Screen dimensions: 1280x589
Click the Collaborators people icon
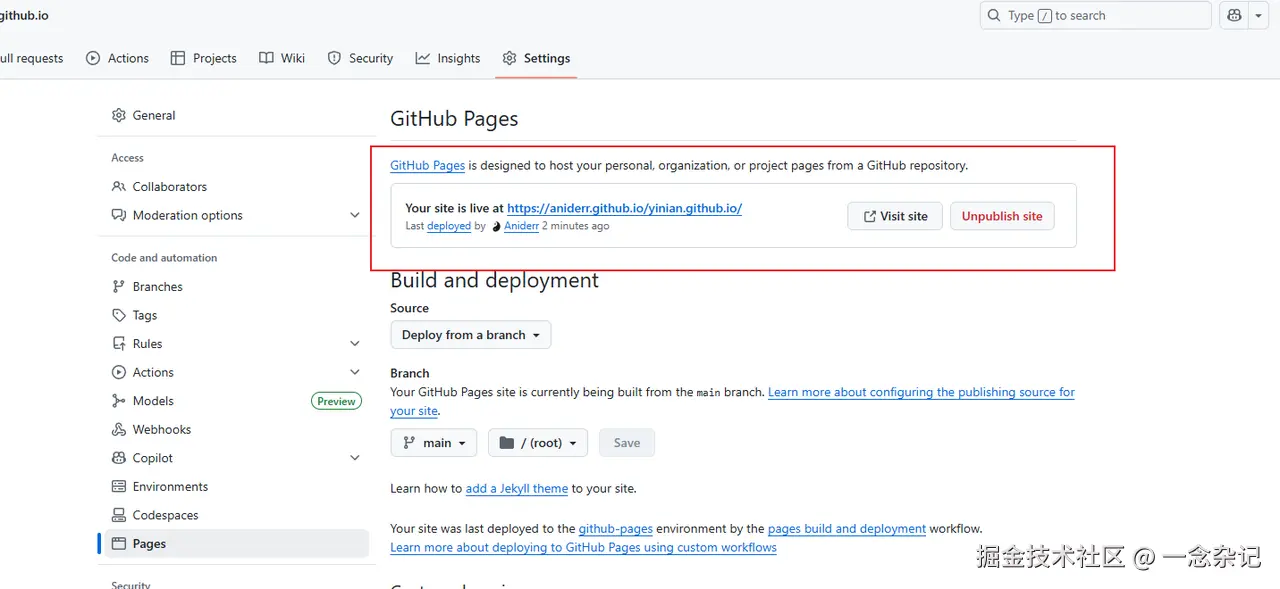[x=119, y=186]
